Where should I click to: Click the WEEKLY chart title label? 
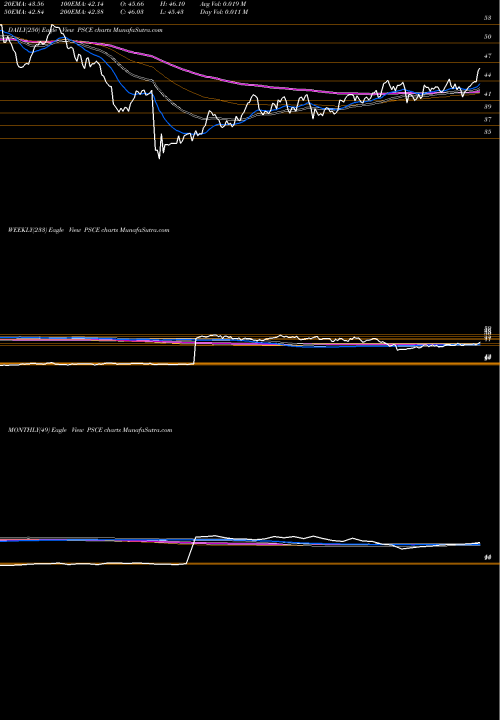click(89, 230)
